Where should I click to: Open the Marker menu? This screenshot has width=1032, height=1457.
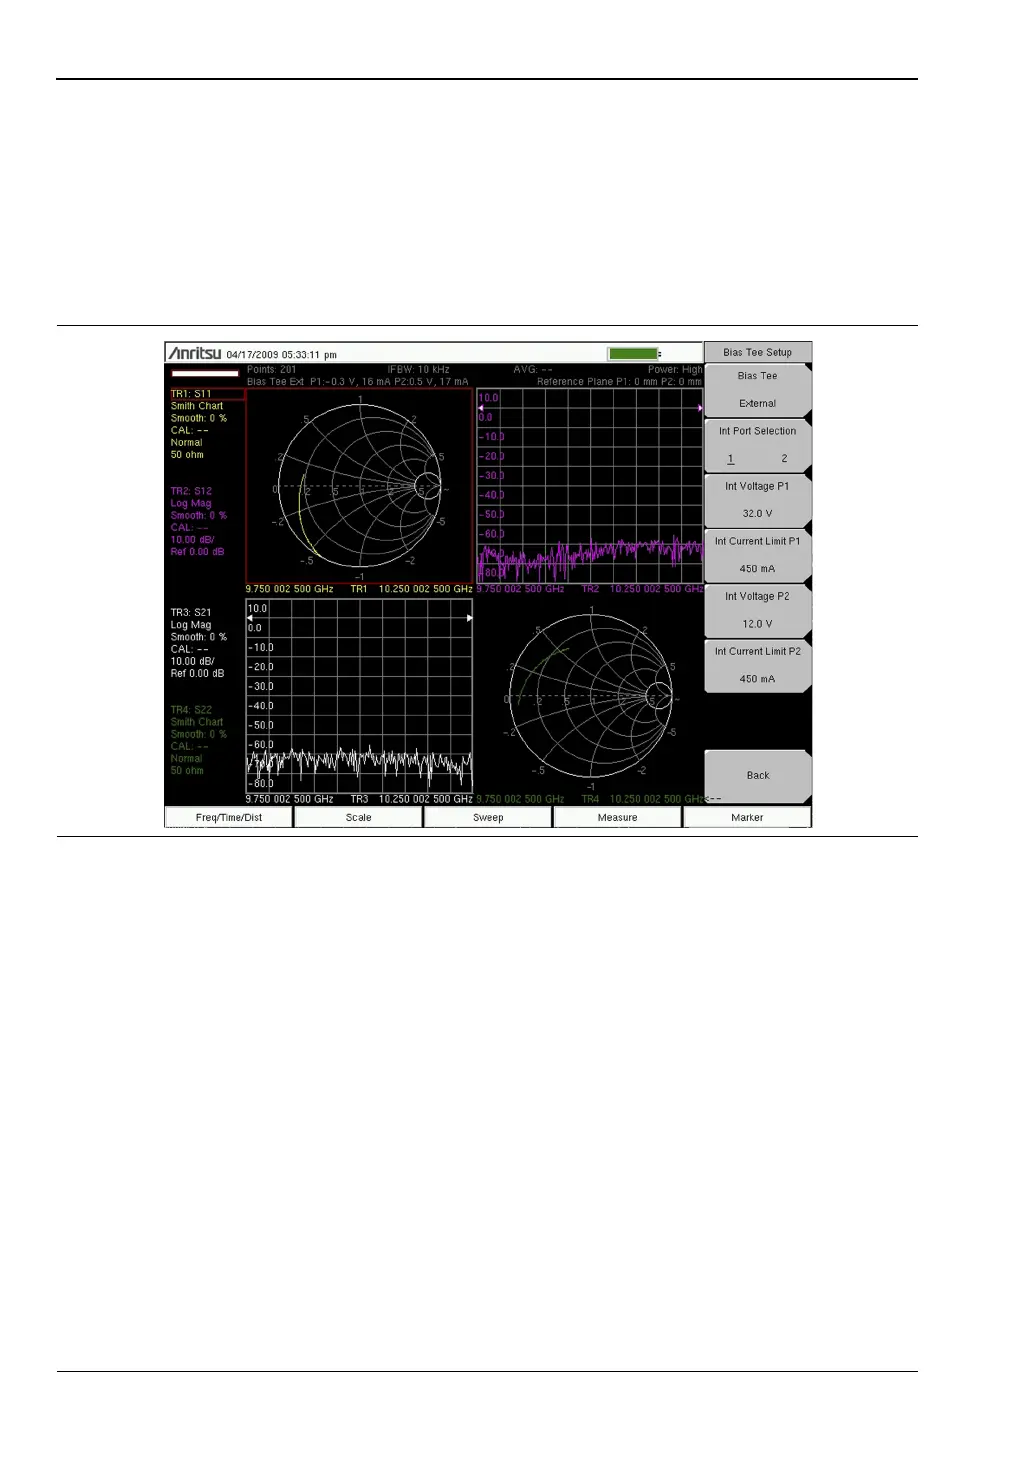pos(746,817)
